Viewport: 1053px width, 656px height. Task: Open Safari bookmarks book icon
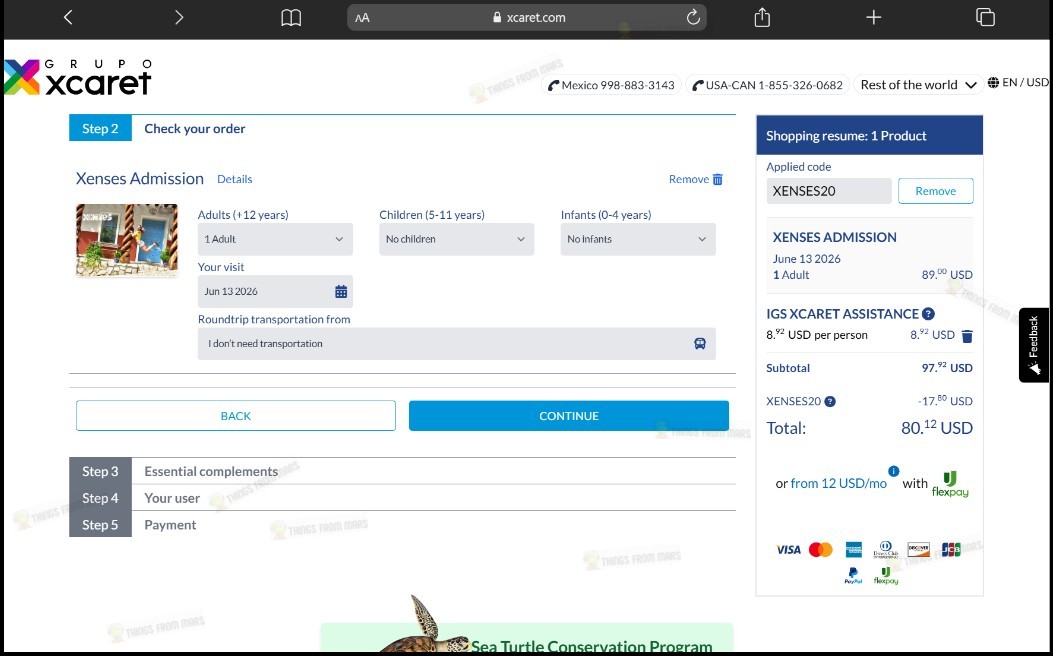(x=291, y=18)
